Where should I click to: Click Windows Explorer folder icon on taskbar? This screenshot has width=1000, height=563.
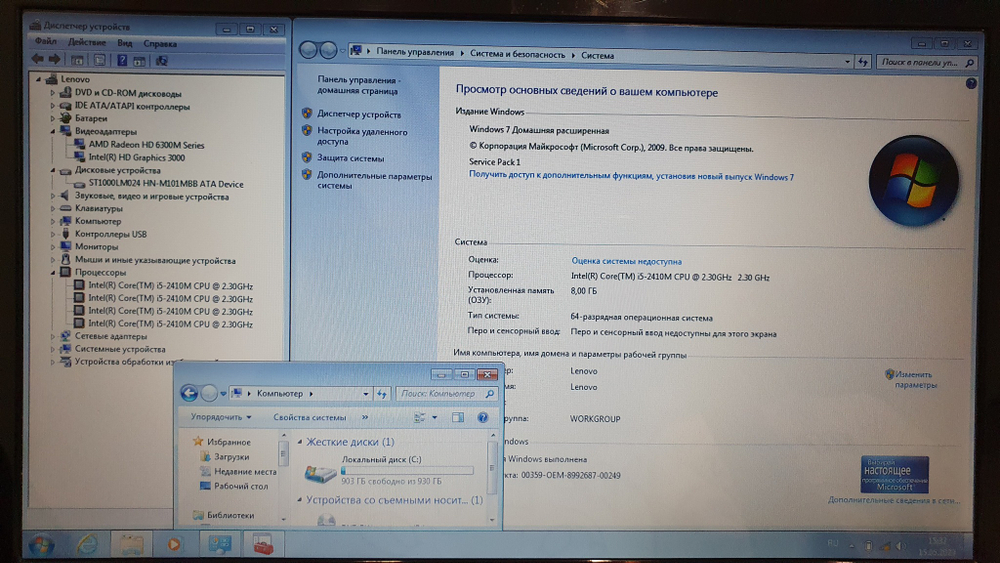tap(131, 545)
